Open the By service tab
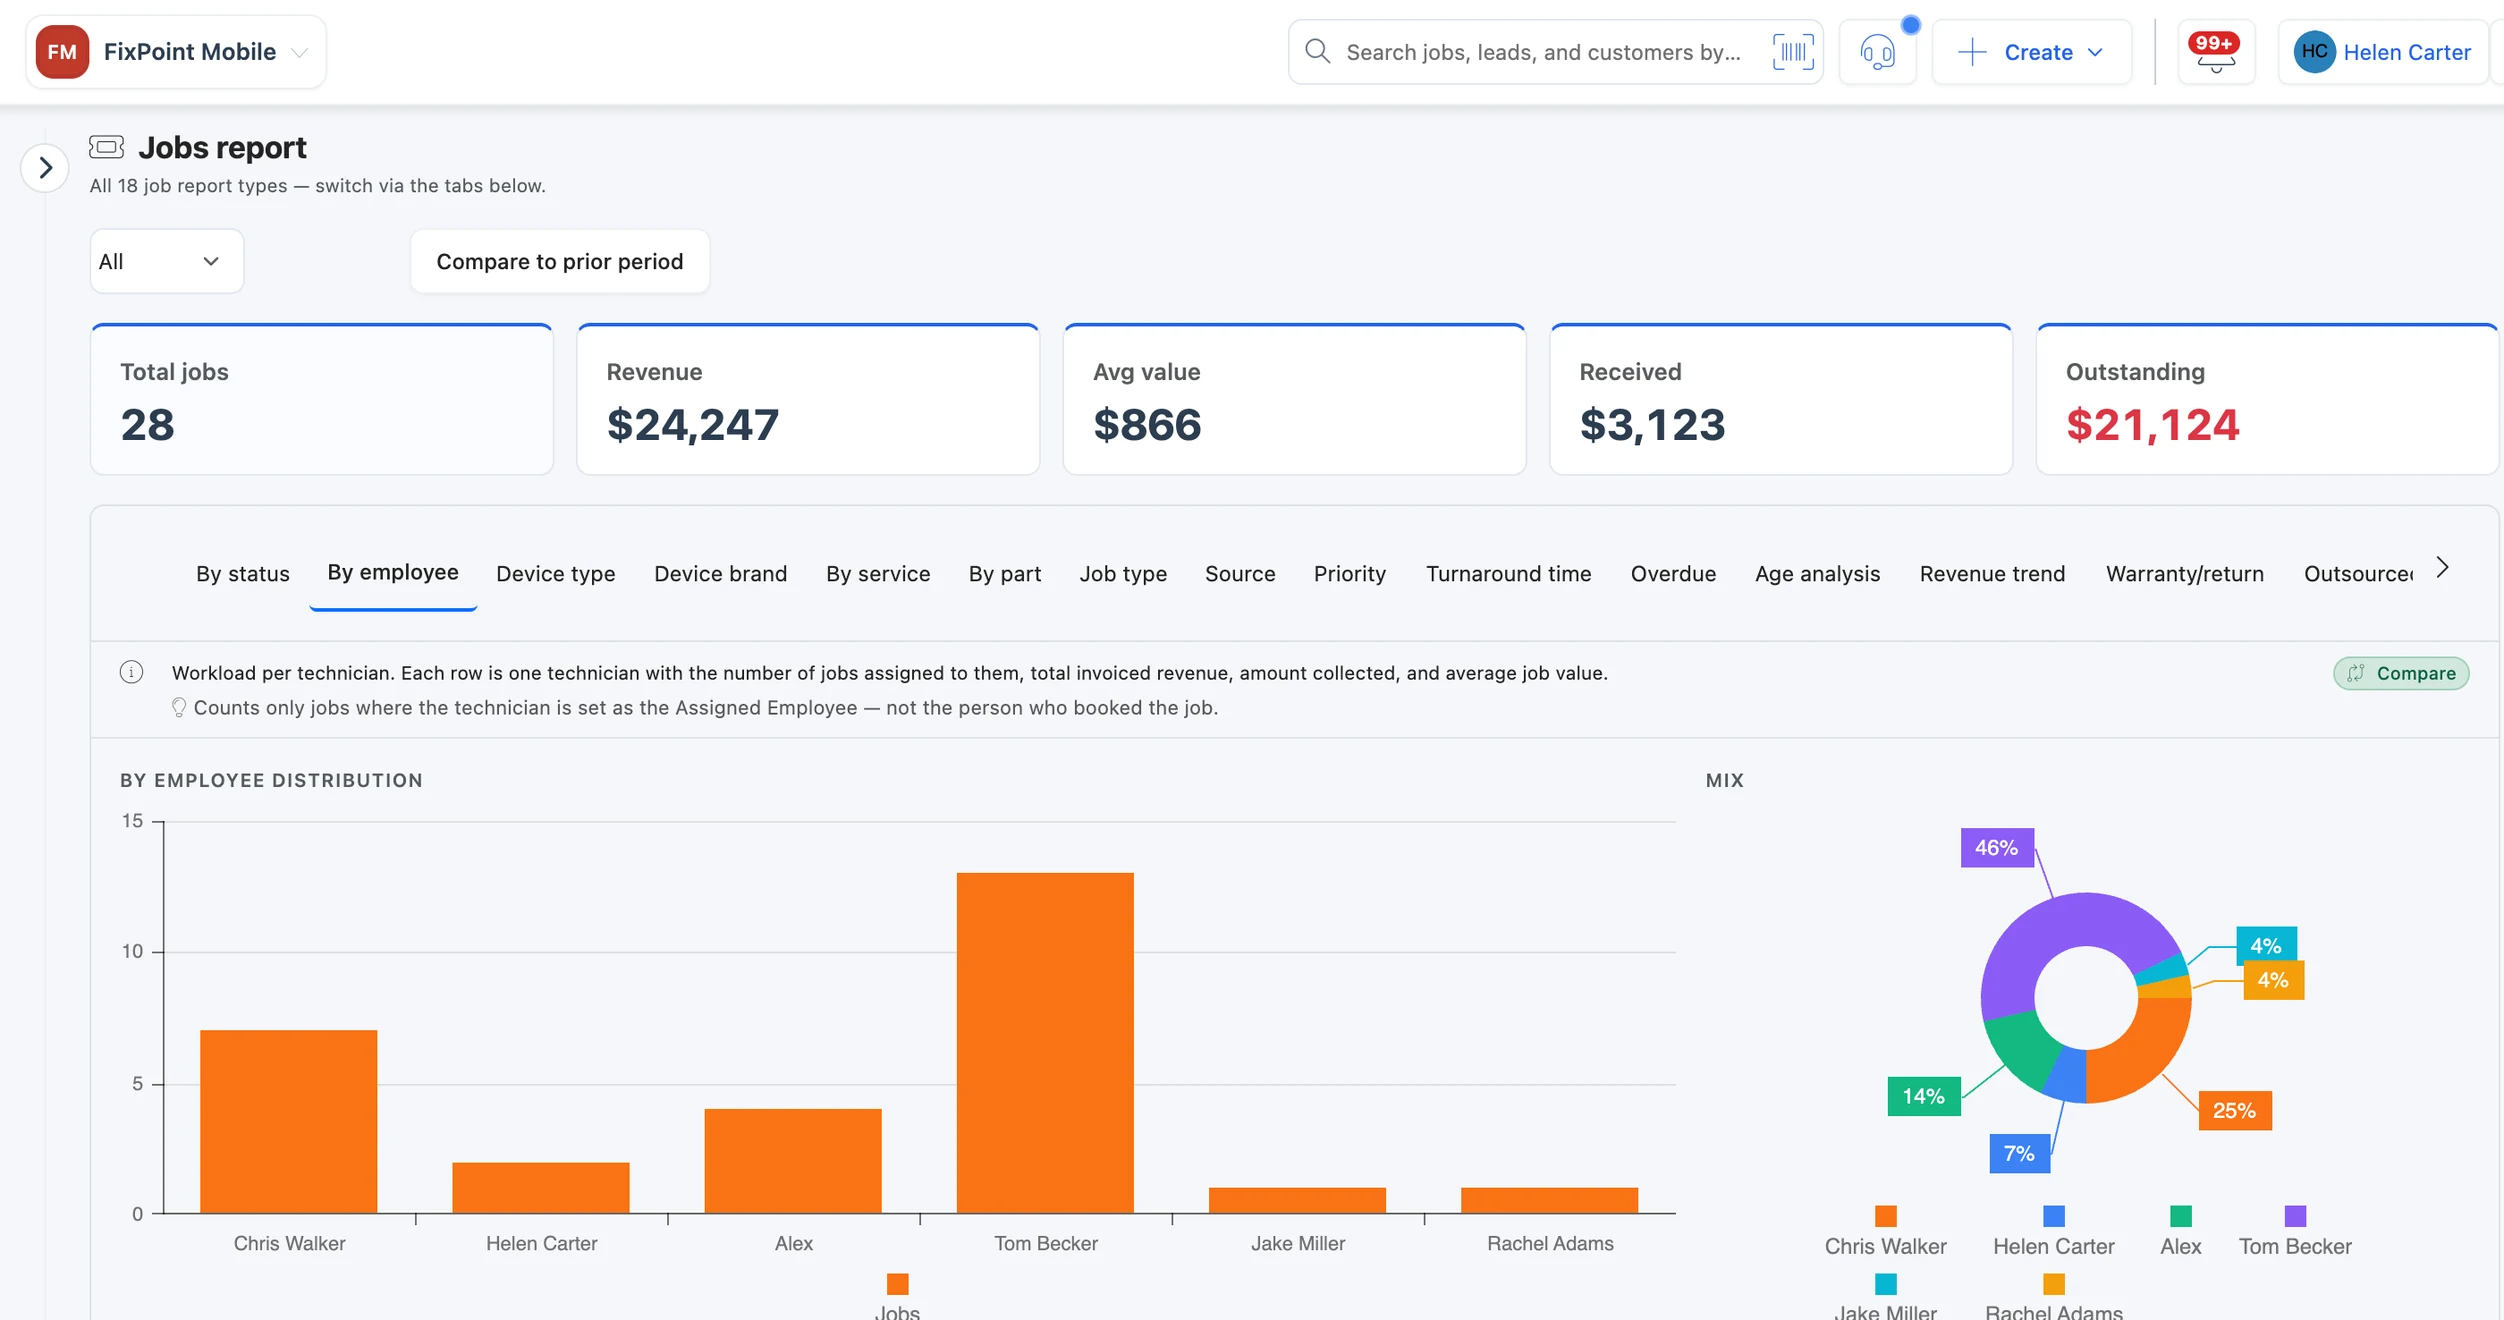2504x1320 pixels. pos(878,574)
